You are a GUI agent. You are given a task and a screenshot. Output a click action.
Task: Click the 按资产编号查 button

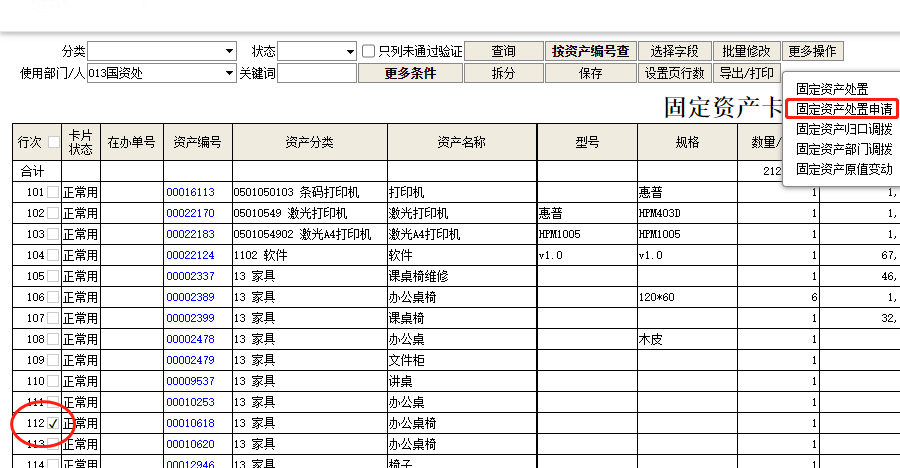tap(590, 51)
